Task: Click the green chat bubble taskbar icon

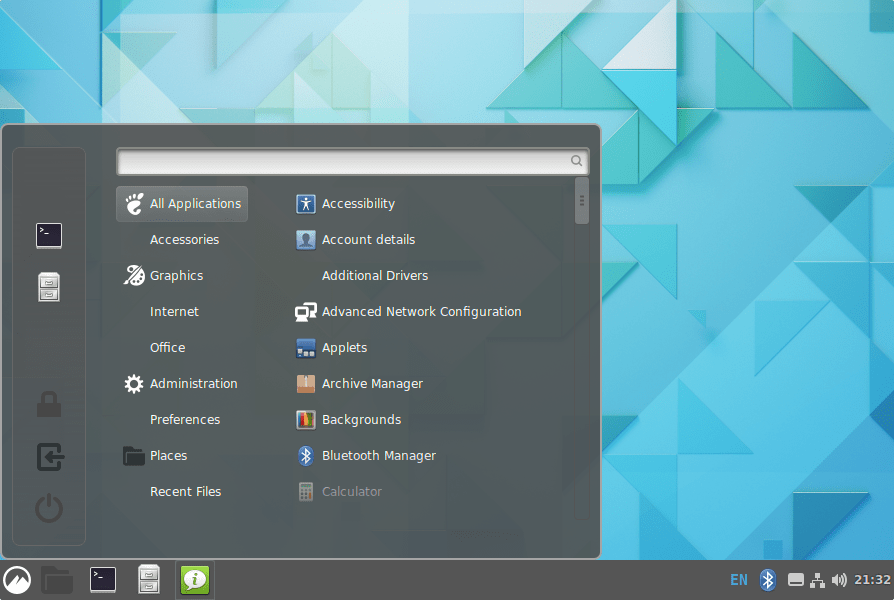Action: pos(195,579)
